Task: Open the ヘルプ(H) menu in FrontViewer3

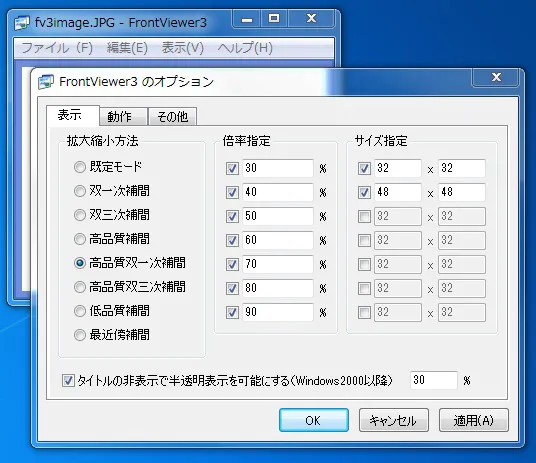Action: tap(245, 48)
